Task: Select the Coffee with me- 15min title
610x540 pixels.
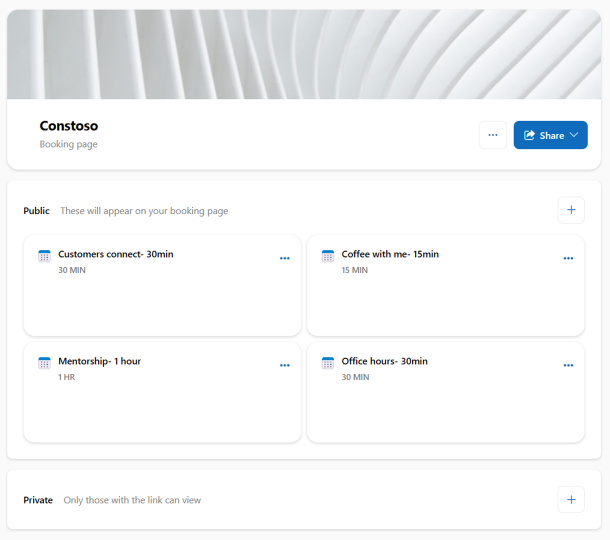Action: (390, 254)
